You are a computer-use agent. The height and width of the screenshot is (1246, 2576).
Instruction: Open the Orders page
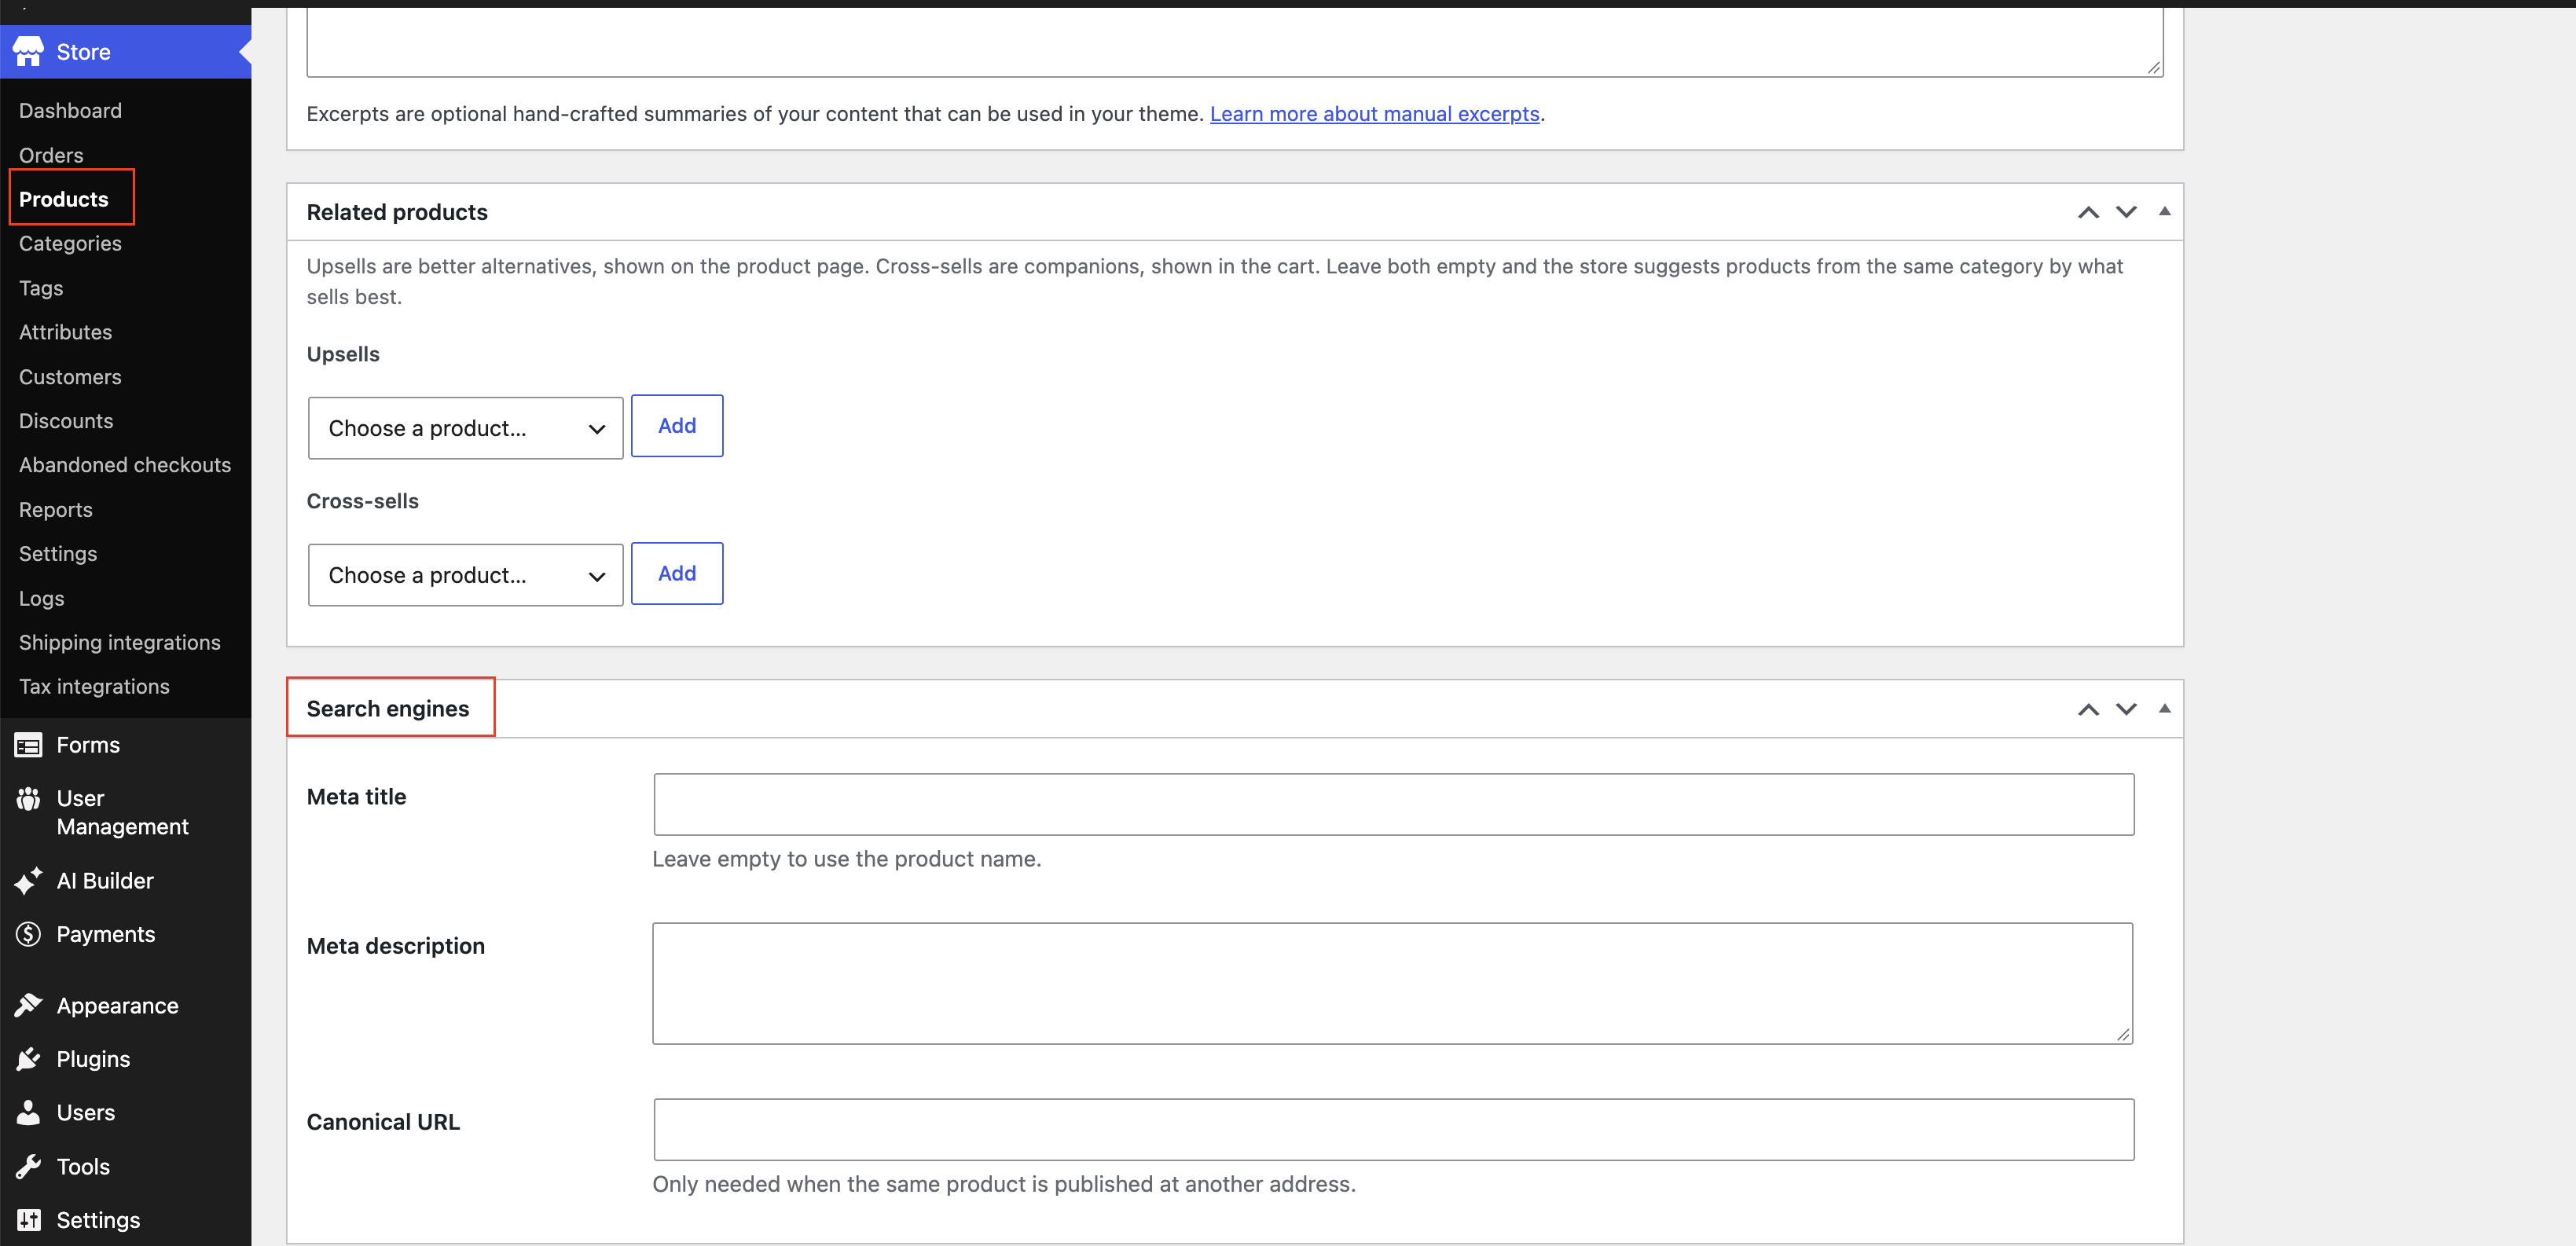51,155
